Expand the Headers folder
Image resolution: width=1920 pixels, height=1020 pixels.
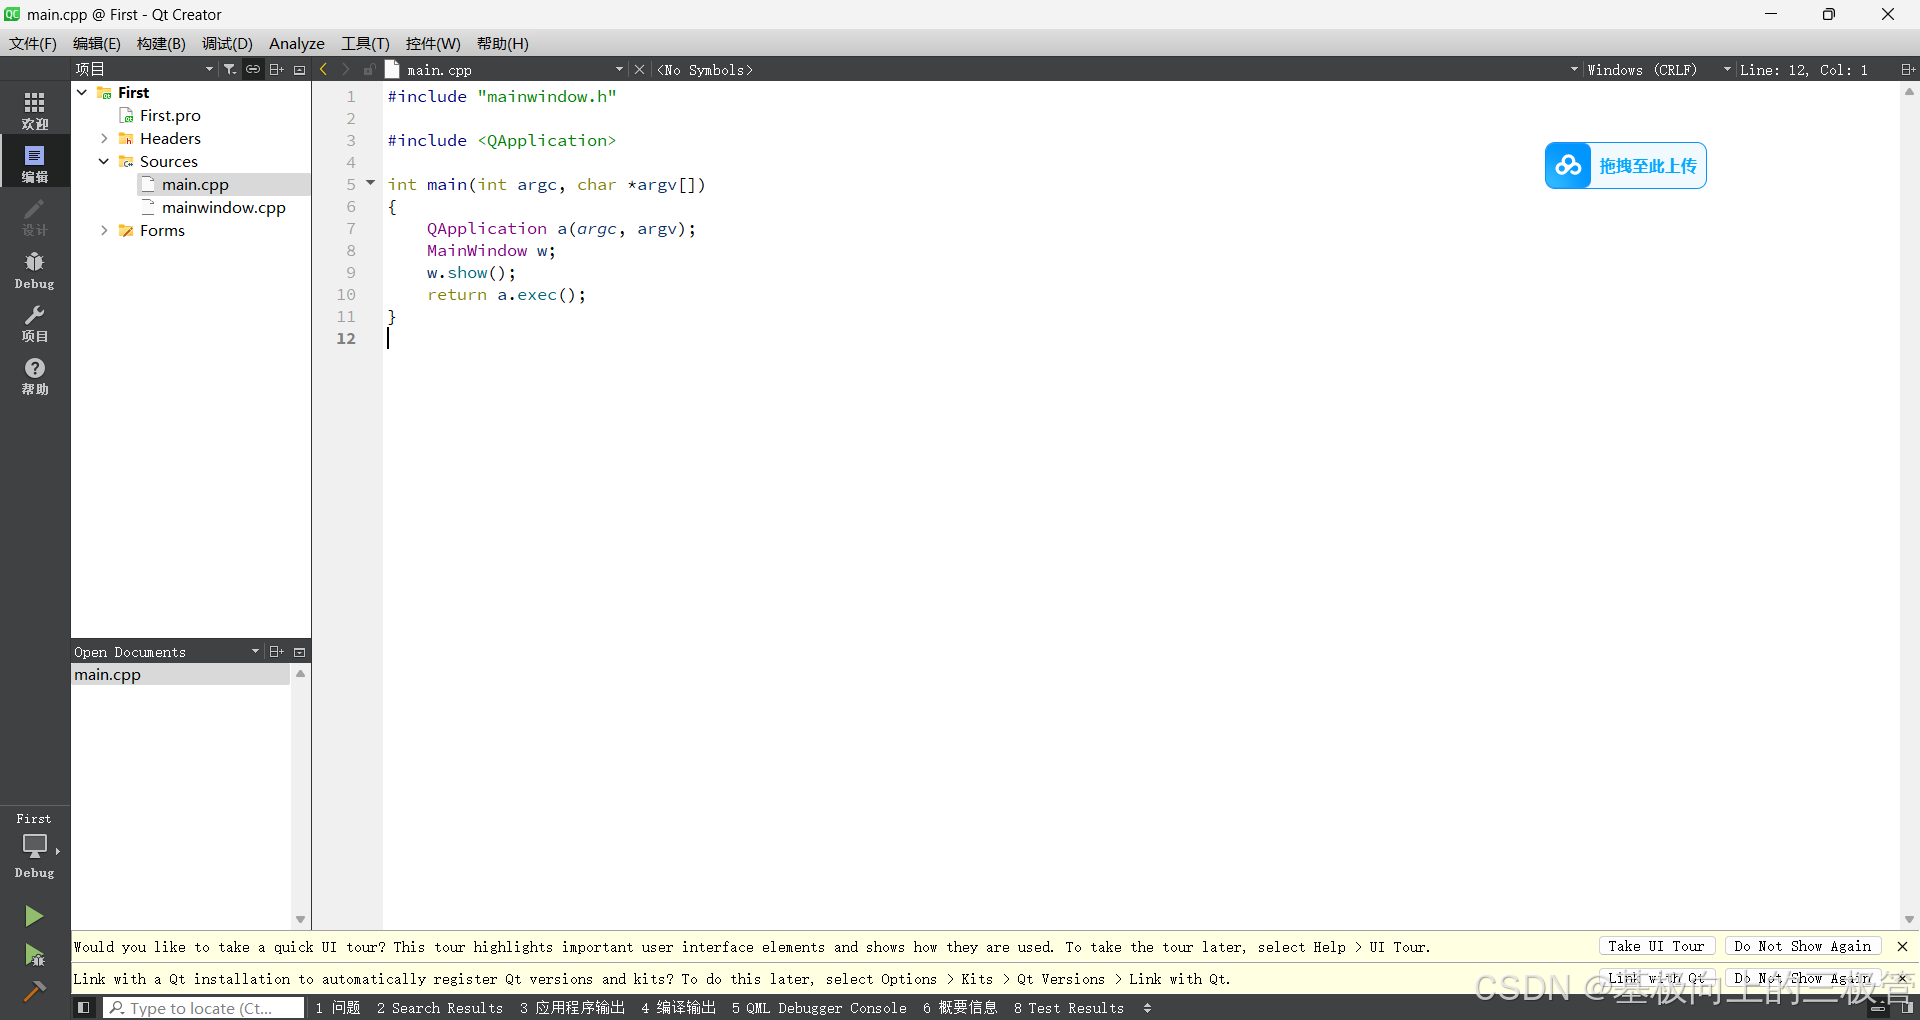[104, 138]
